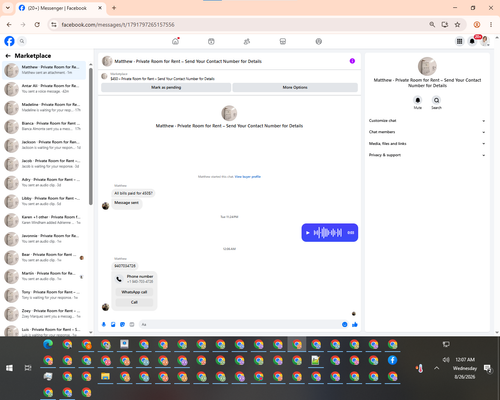Expand the Customize chat section
Screen dimensions: 500x400
(x=427, y=121)
